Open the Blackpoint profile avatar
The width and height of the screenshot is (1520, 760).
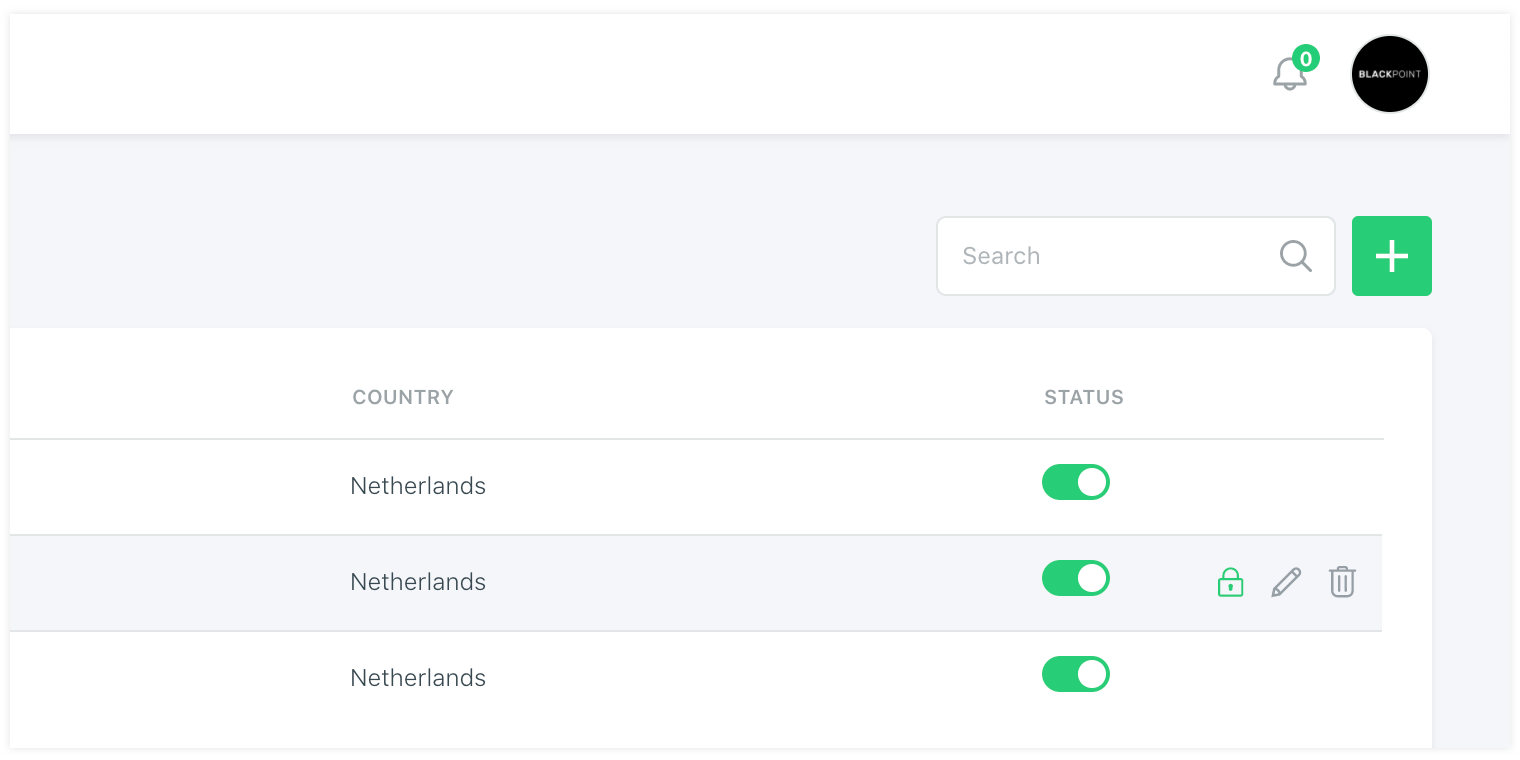[1389, 75]
